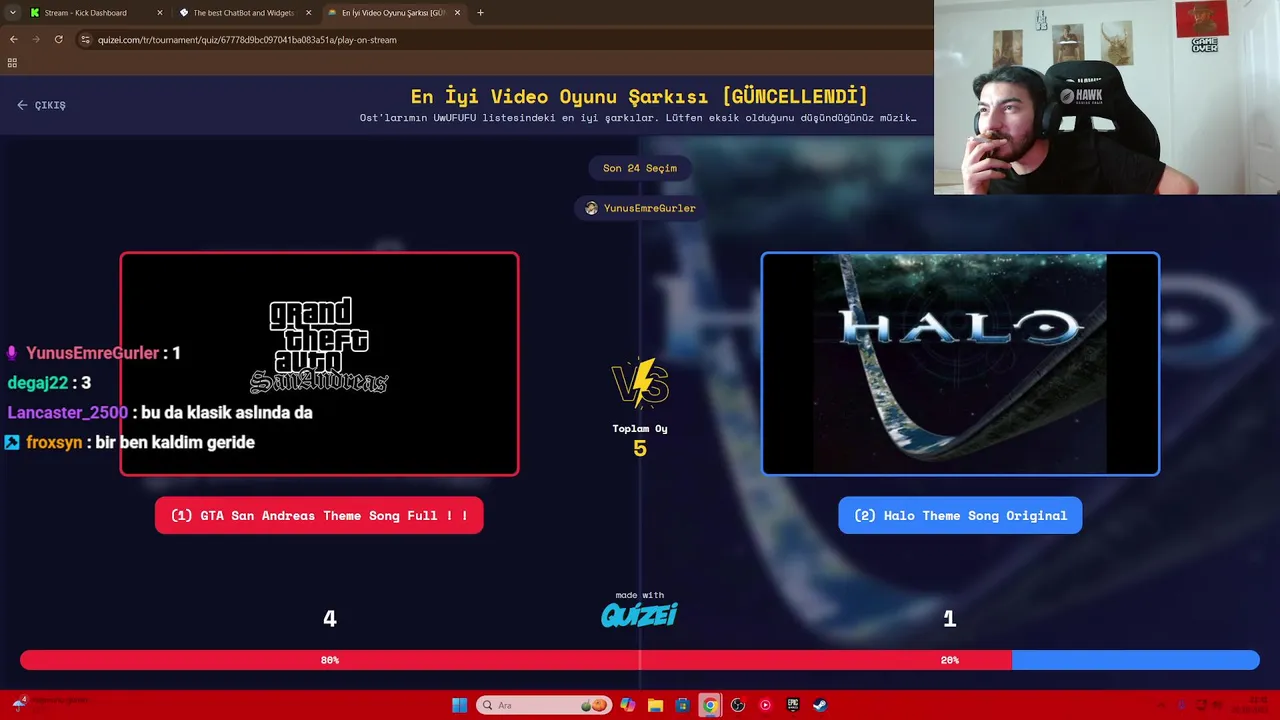The height and width of the screenshot is (720, 1280).
Task: Click the quiz title En İyi Video Oyunu Şarkısı
Action: (639, 97)
